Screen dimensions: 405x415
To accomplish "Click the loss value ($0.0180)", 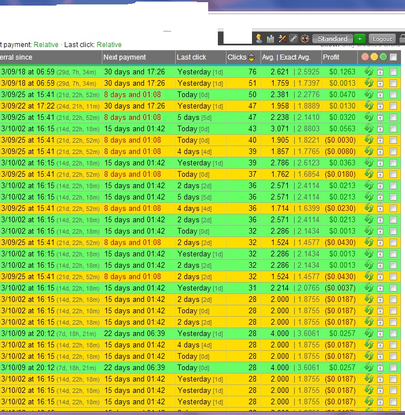I will pos(340,174).
